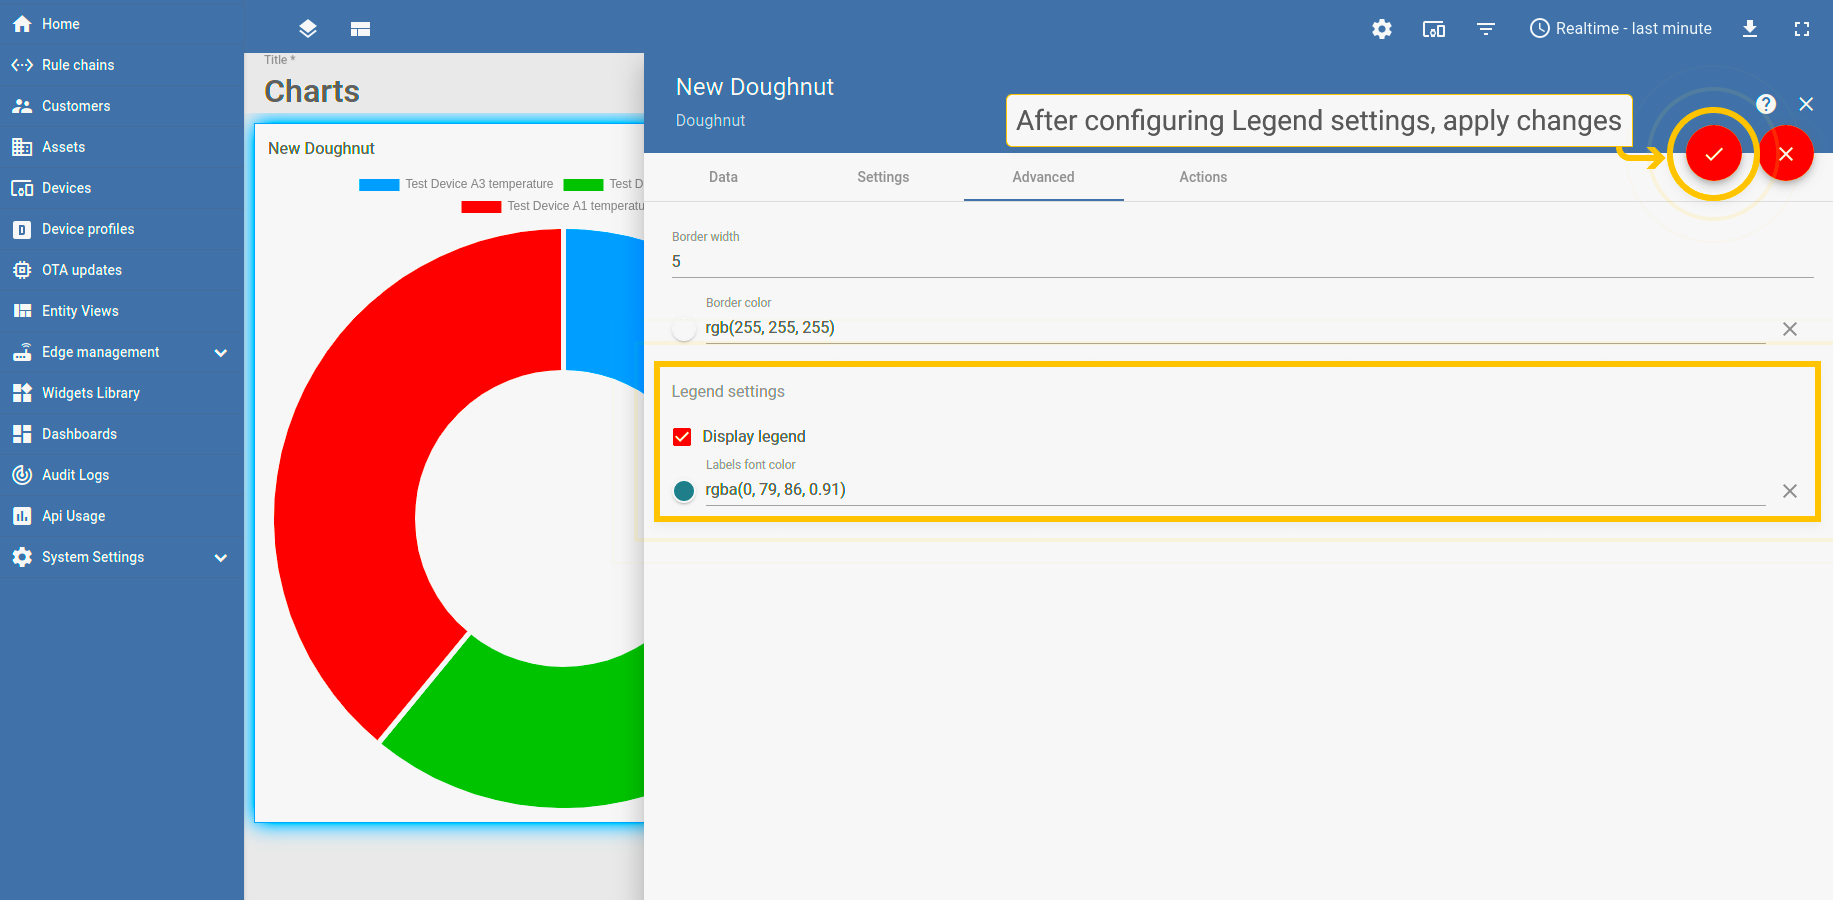1833x900 pixels.
Task: Toggle Test Device A1 temperature legend item
Action: [552, 206]
